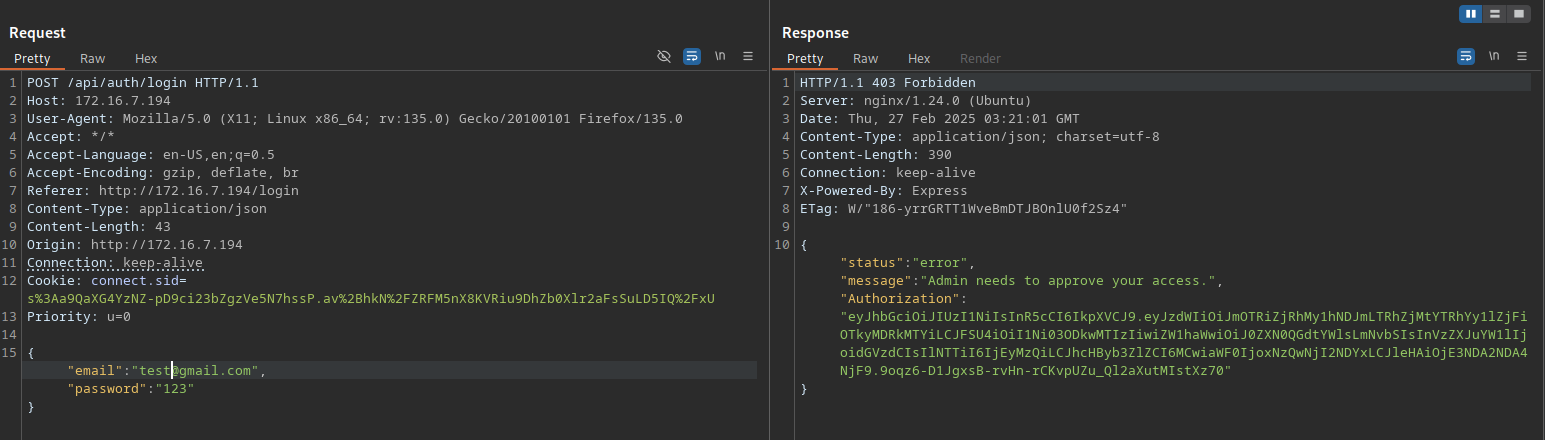The width and height of the screenshot is (1545, 440).
Task: Open the Raw tab in Request
Action: [93, 59]
